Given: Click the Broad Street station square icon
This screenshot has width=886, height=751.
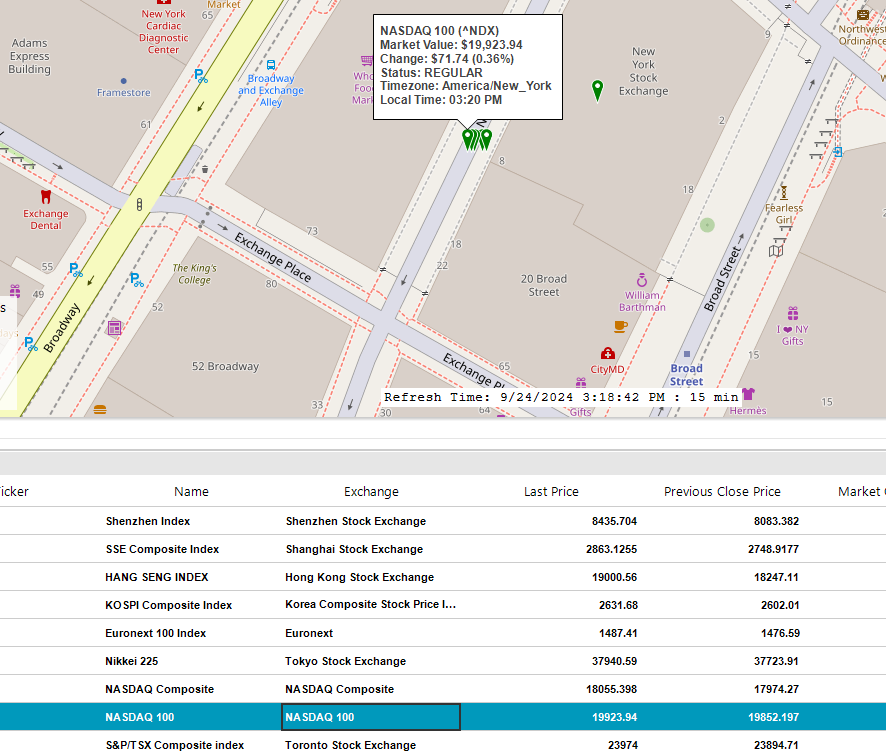Looking at the screenshot, I should pos(687,354).
